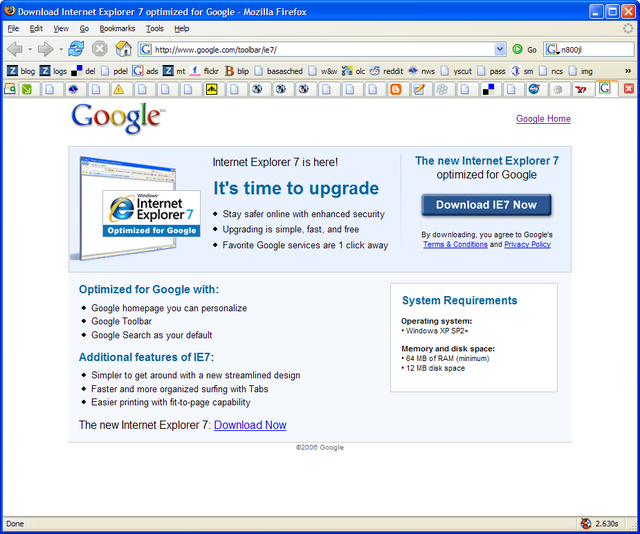The height and width of the screenshot is (534, 640).
Task: Open the Tools menu
Action: click(155, 29)
